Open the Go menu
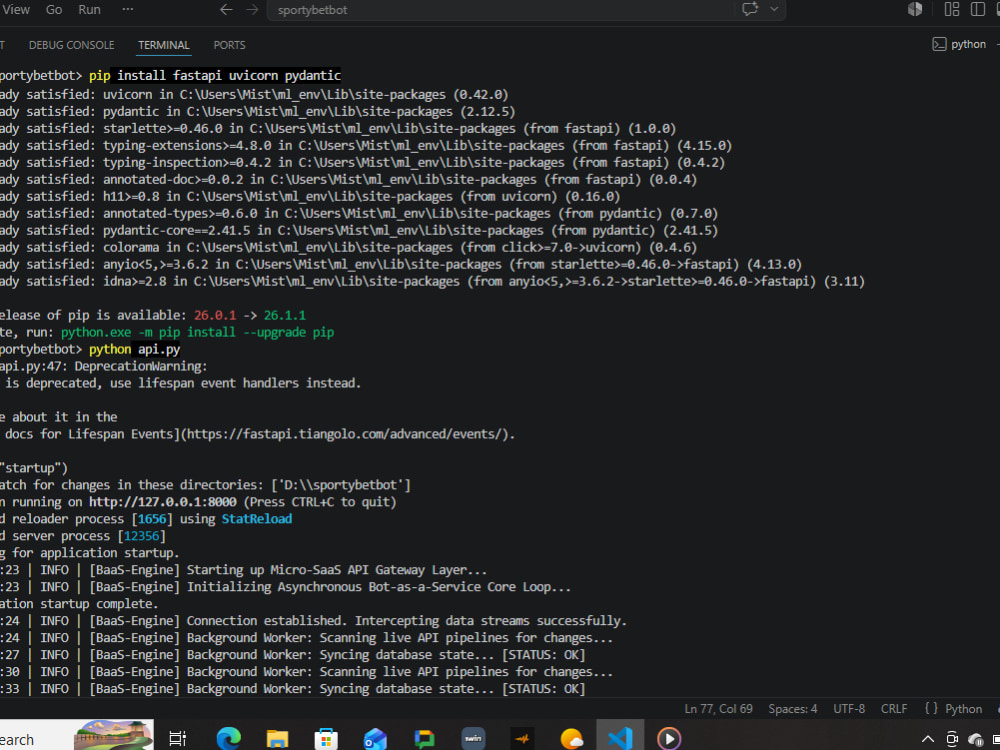The height and width of the screenshot is (750, 1000). click(x=54, y=10)
